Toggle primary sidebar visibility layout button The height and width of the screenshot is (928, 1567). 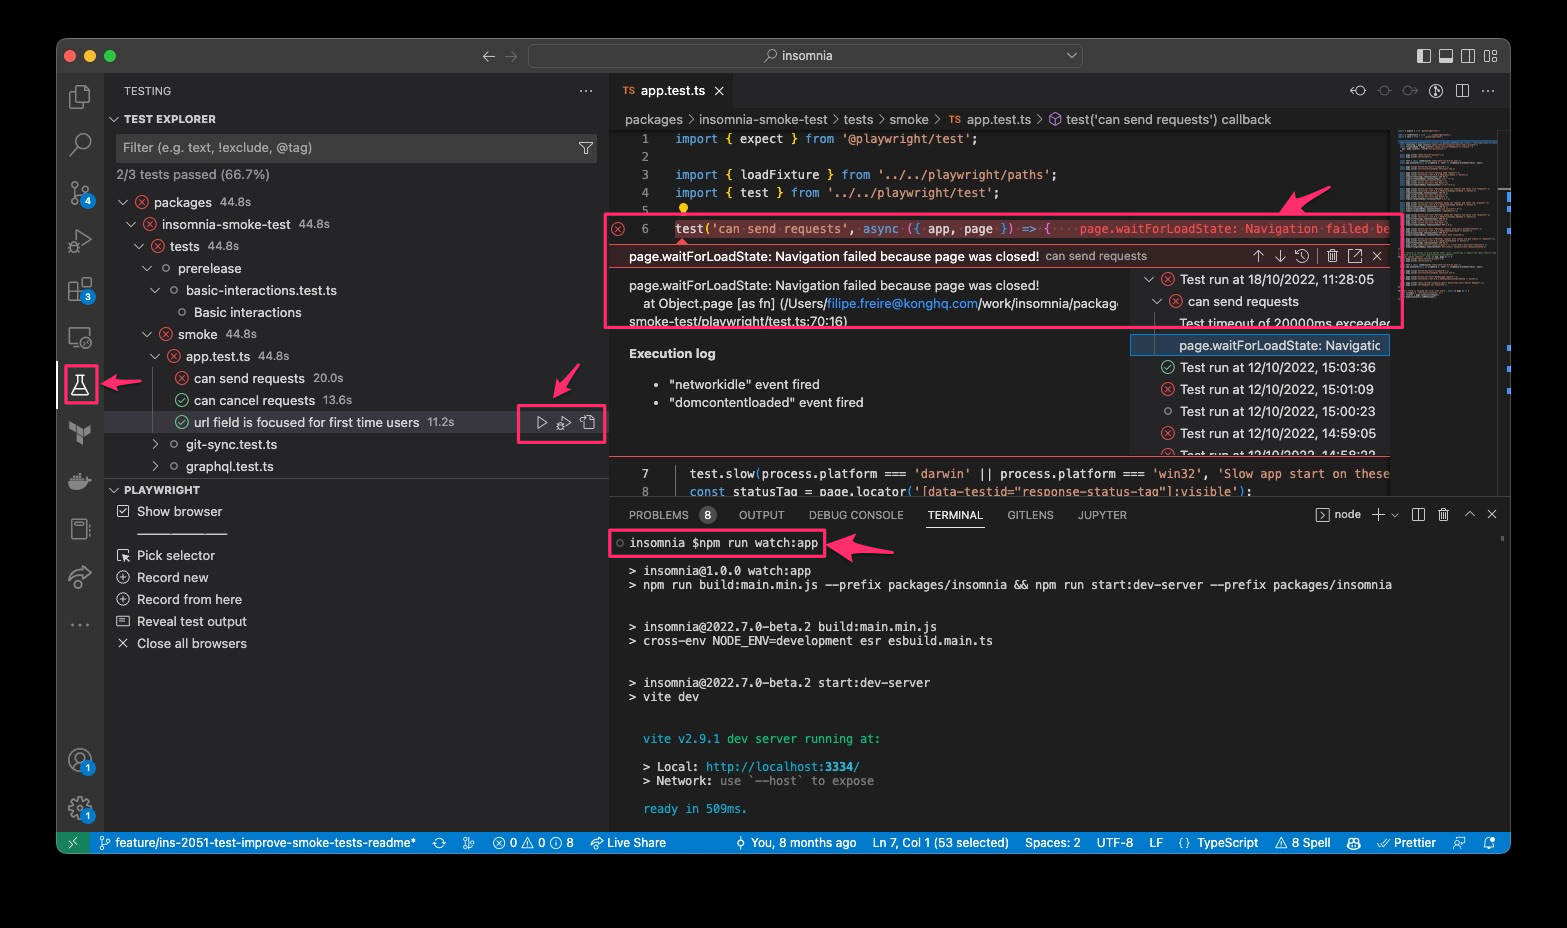point(1424,56)
